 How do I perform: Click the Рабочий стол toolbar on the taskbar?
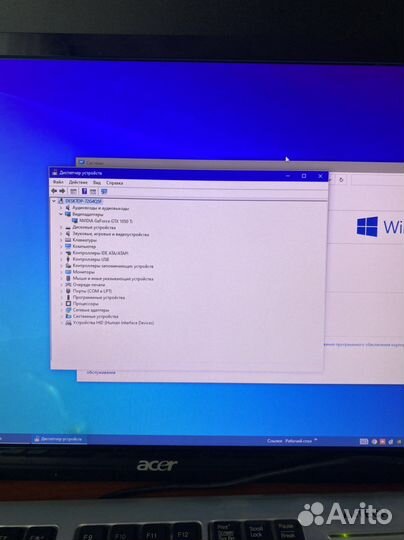pyautogui.click(x=298, y=441)
